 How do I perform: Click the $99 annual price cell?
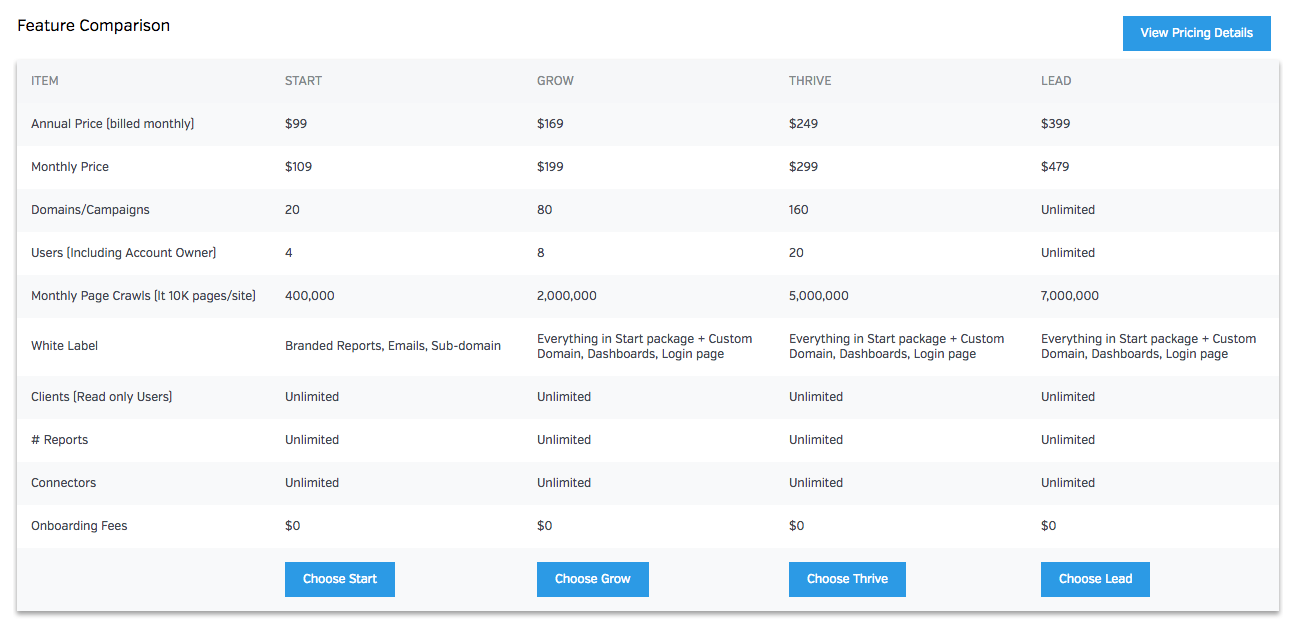pyautogui.click(x=295, y=124)
